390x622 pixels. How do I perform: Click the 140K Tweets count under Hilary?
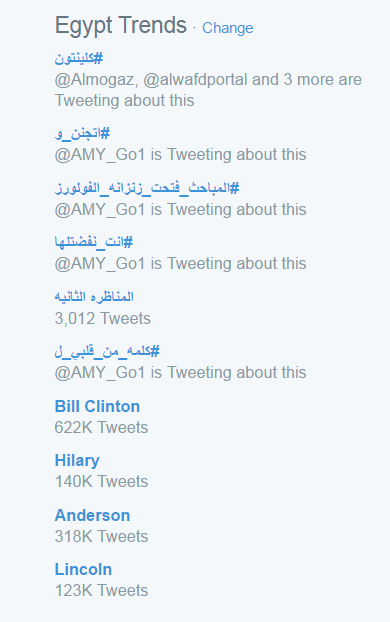(102, 482)
